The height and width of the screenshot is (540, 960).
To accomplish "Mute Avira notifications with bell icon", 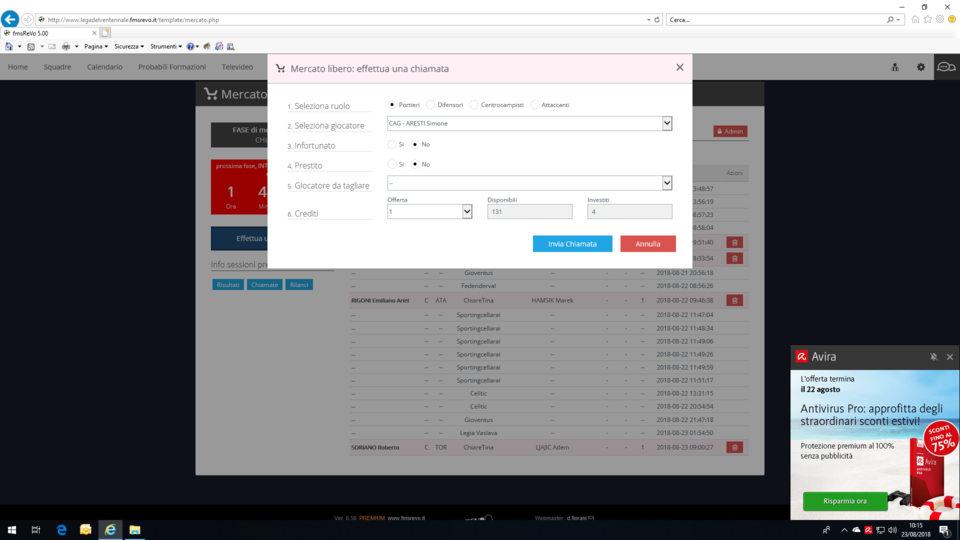I will point(933,357).
